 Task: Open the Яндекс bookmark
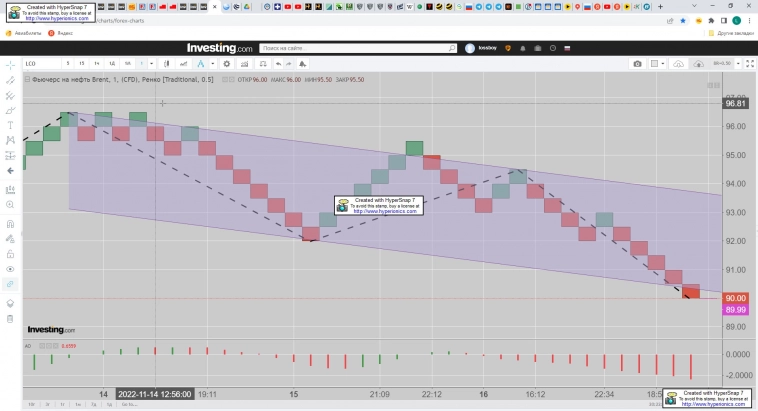61,33
